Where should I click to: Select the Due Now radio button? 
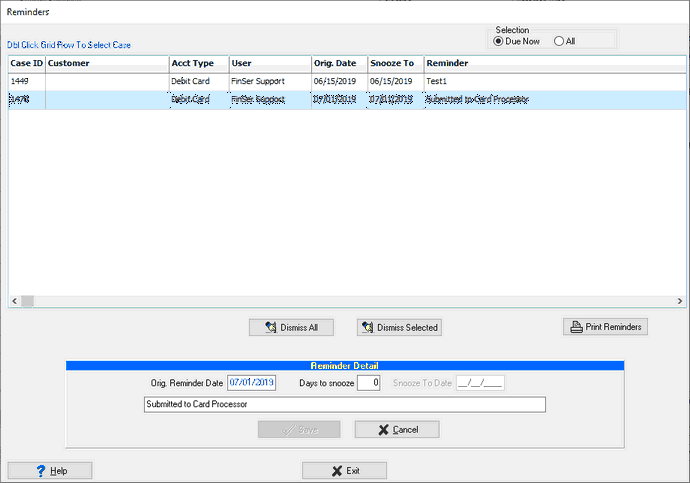[499, 41]
